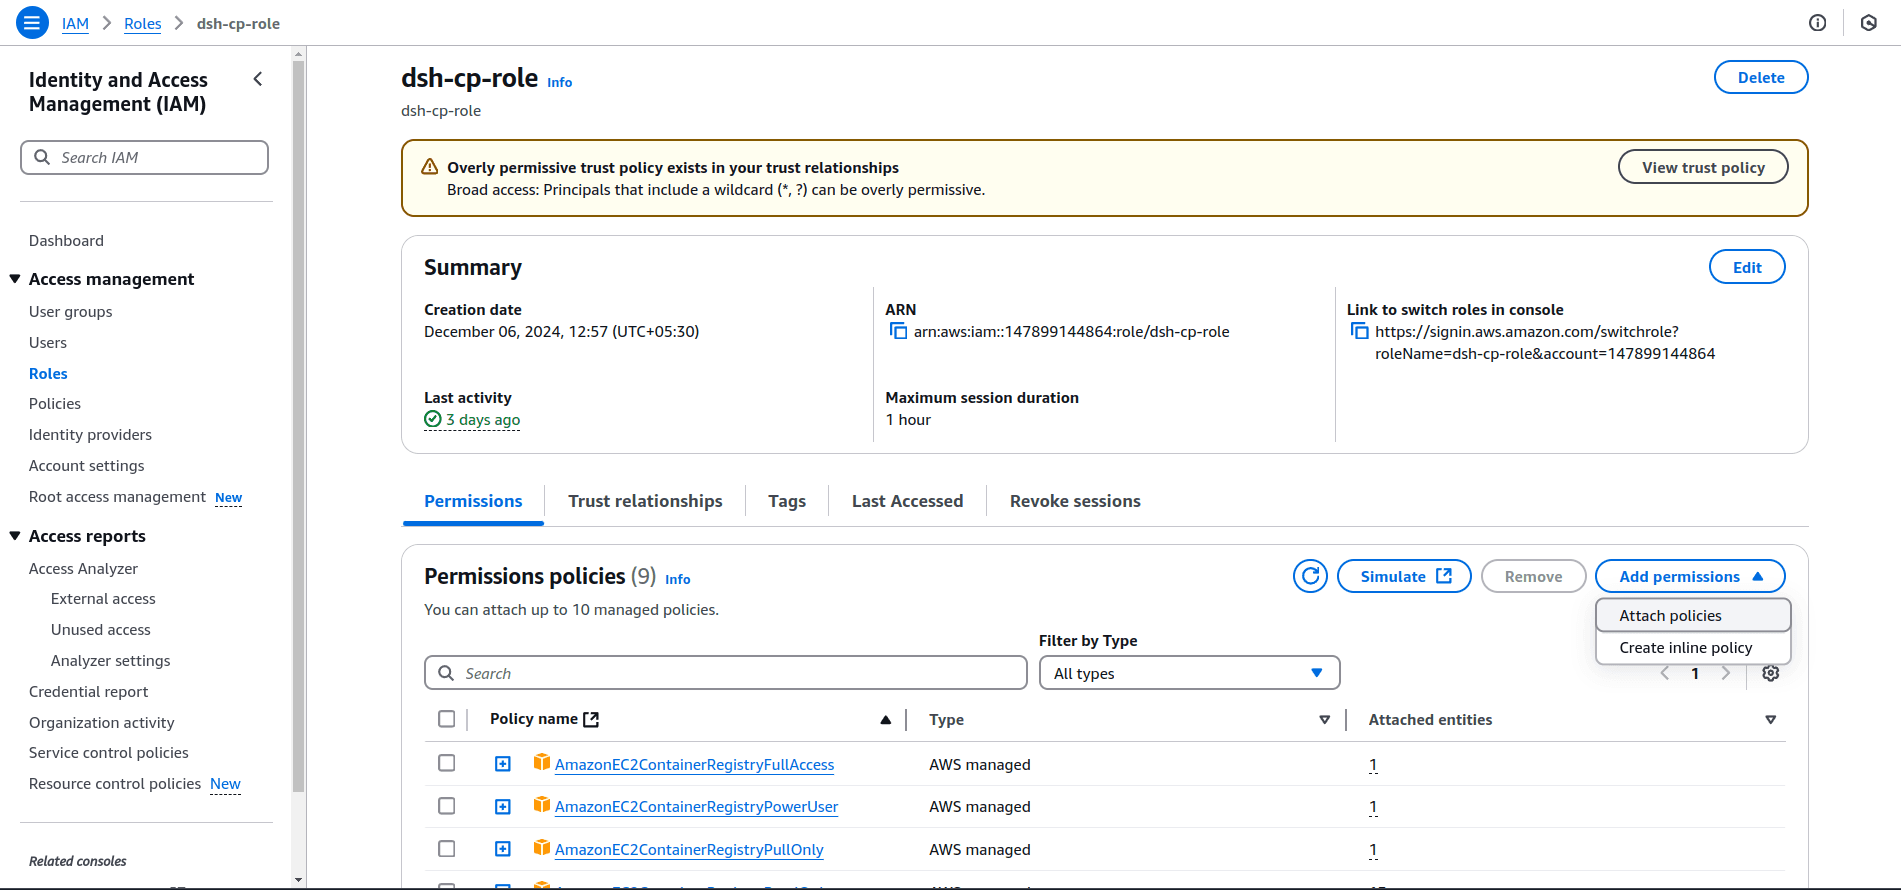Toggle the Add permissions dropdown button

(x=1690, y=576)
